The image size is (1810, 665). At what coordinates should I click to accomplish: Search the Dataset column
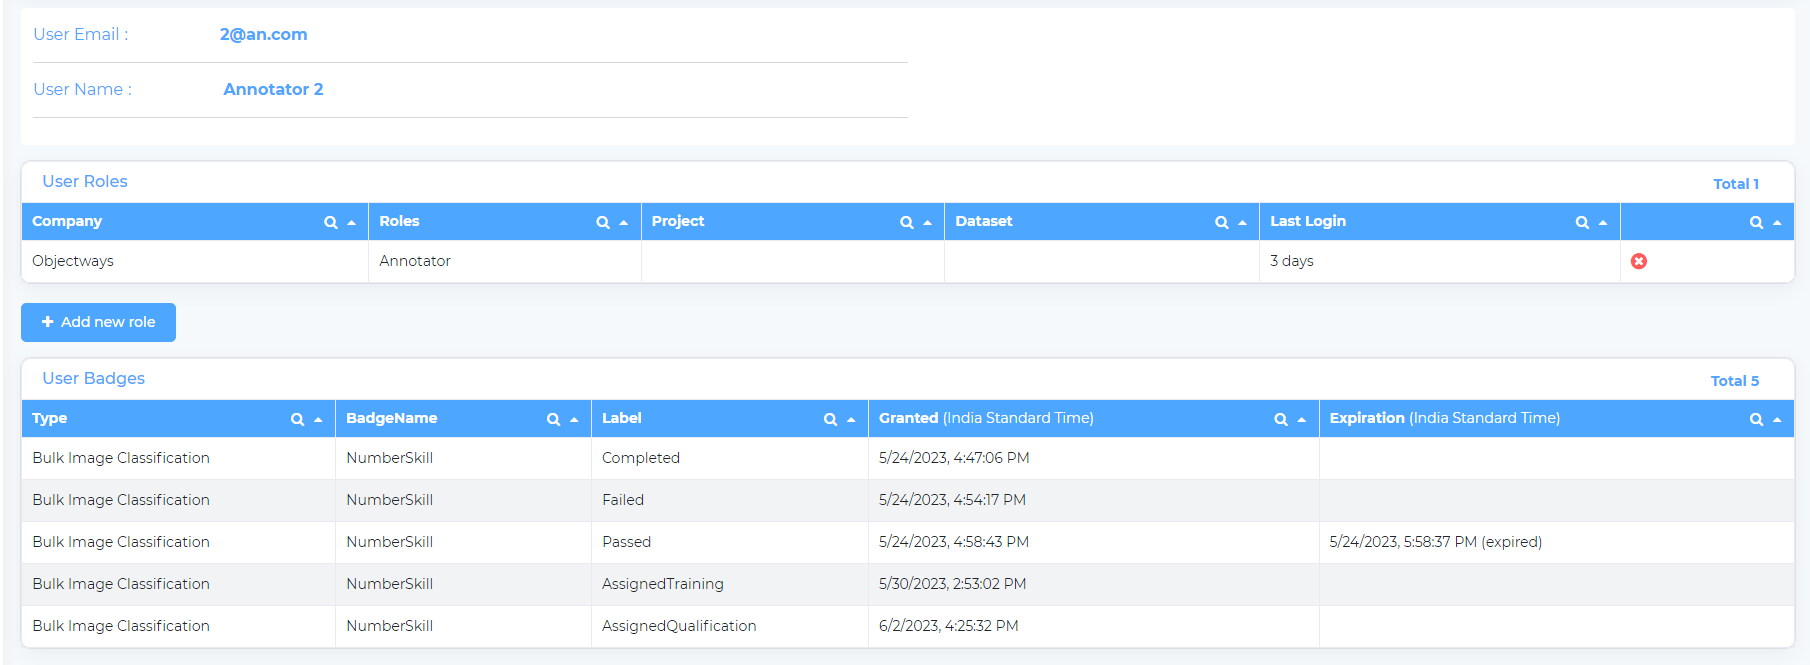pyautogui.click(x=1222, y=222)
